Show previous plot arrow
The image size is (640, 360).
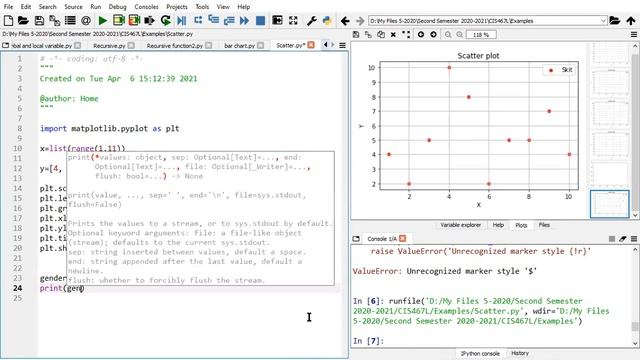point(421,35)
